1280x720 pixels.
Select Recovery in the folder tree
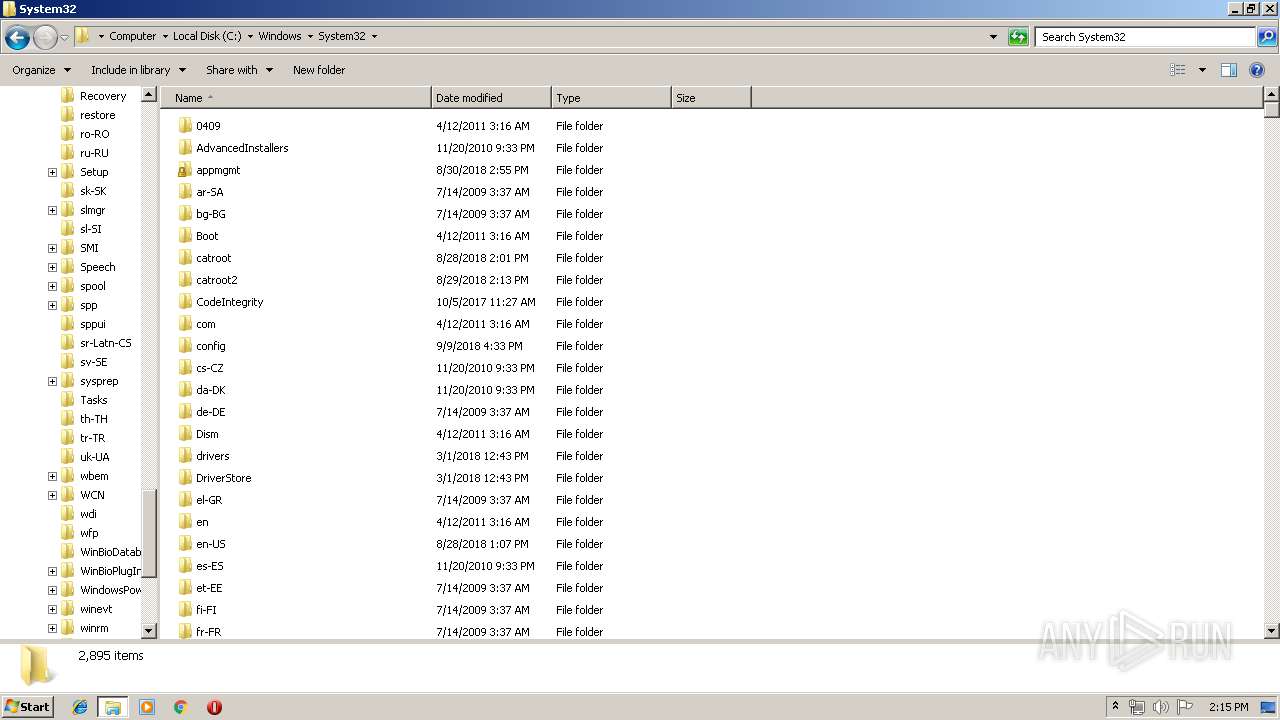[103, 96]
